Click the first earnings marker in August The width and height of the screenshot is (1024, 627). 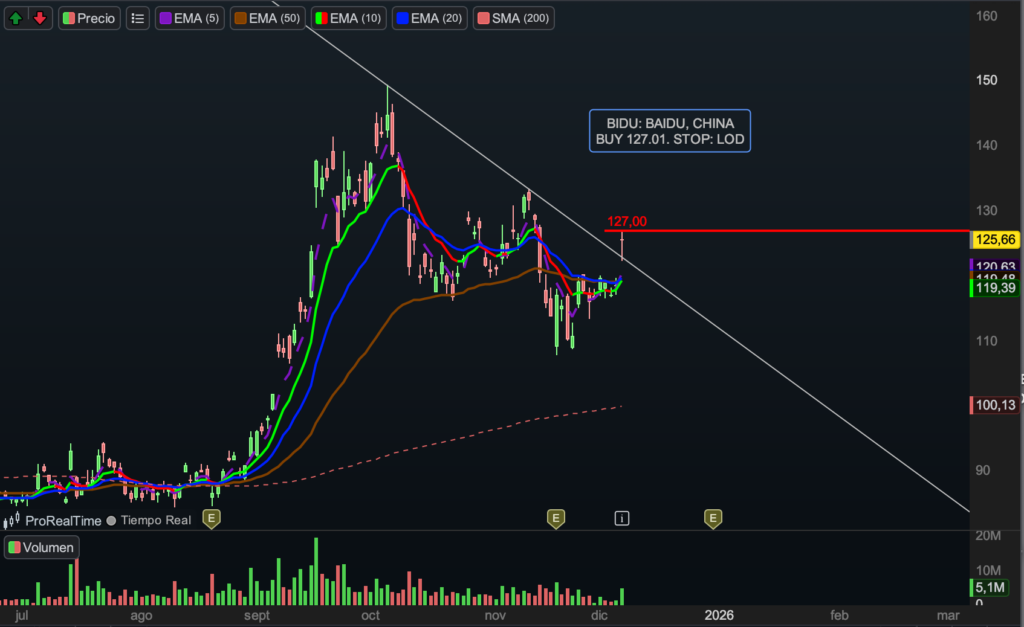click(211, 518)
